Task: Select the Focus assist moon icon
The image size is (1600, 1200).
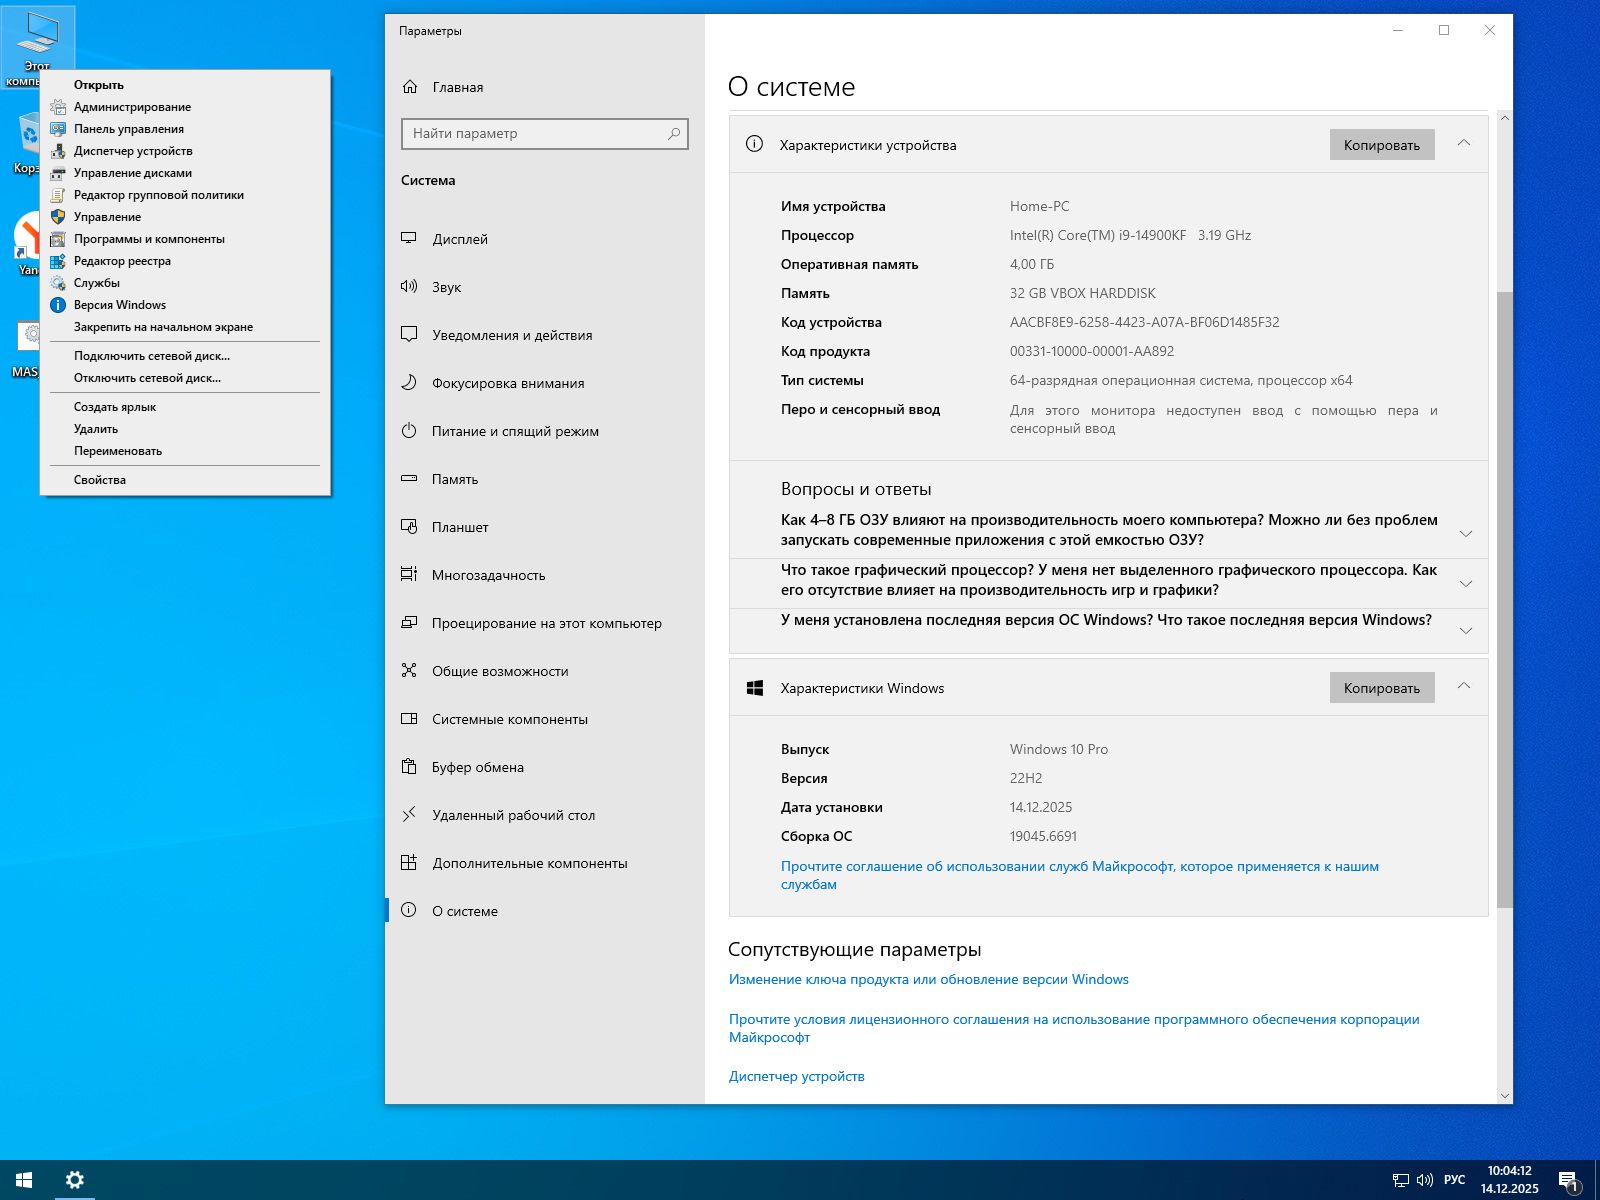Action: pos(409,383)
